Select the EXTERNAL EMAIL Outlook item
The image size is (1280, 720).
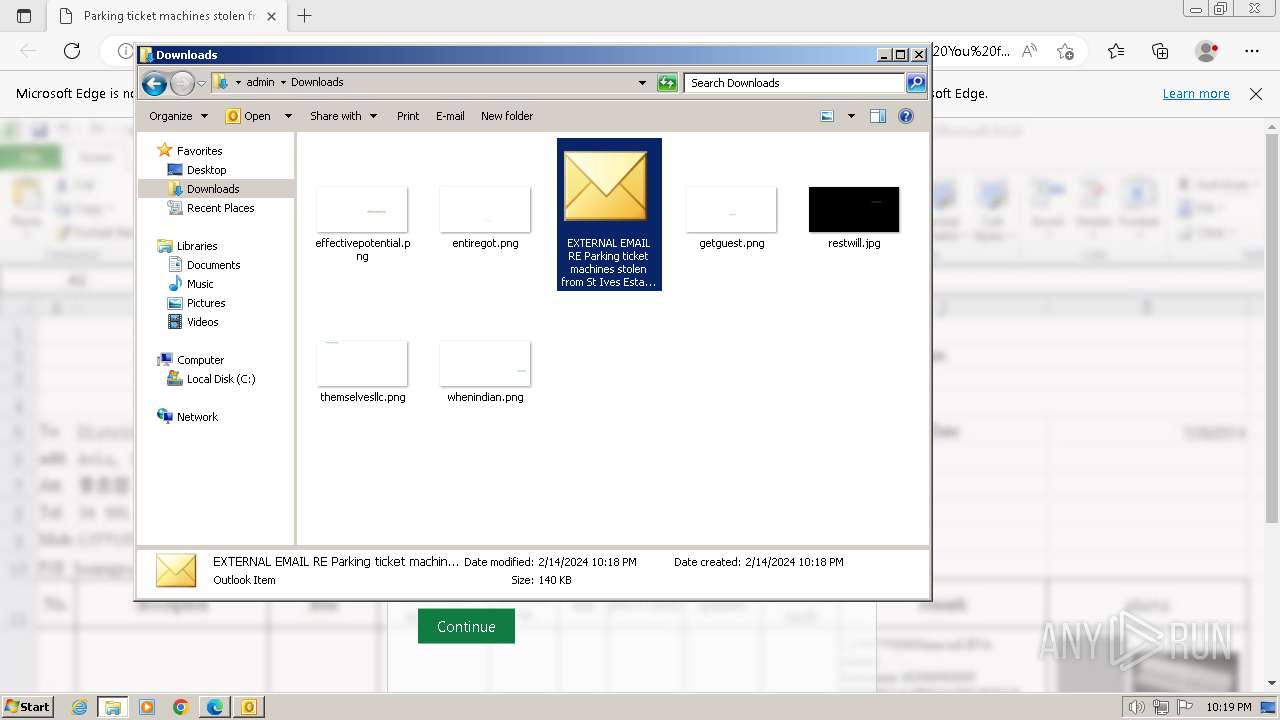click(609, 214)
